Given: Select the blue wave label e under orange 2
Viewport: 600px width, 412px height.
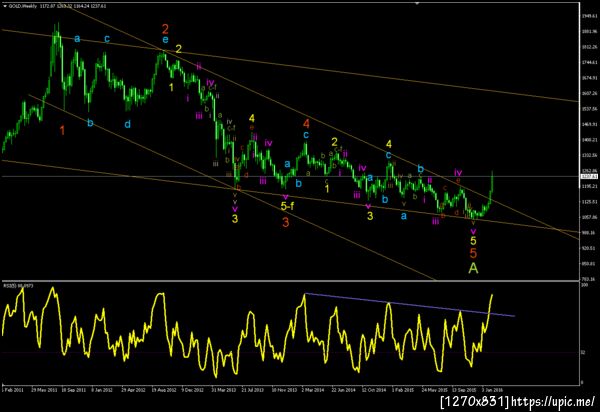Looking at the screenshot, I should pos(165,40).
